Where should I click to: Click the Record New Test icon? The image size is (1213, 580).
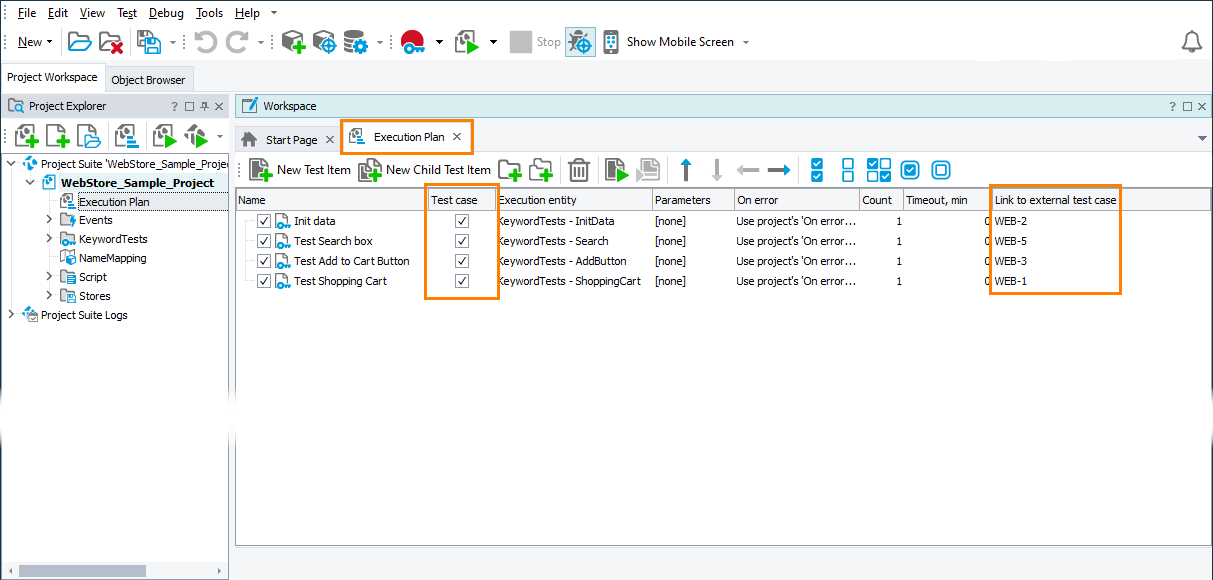(411, 41)
